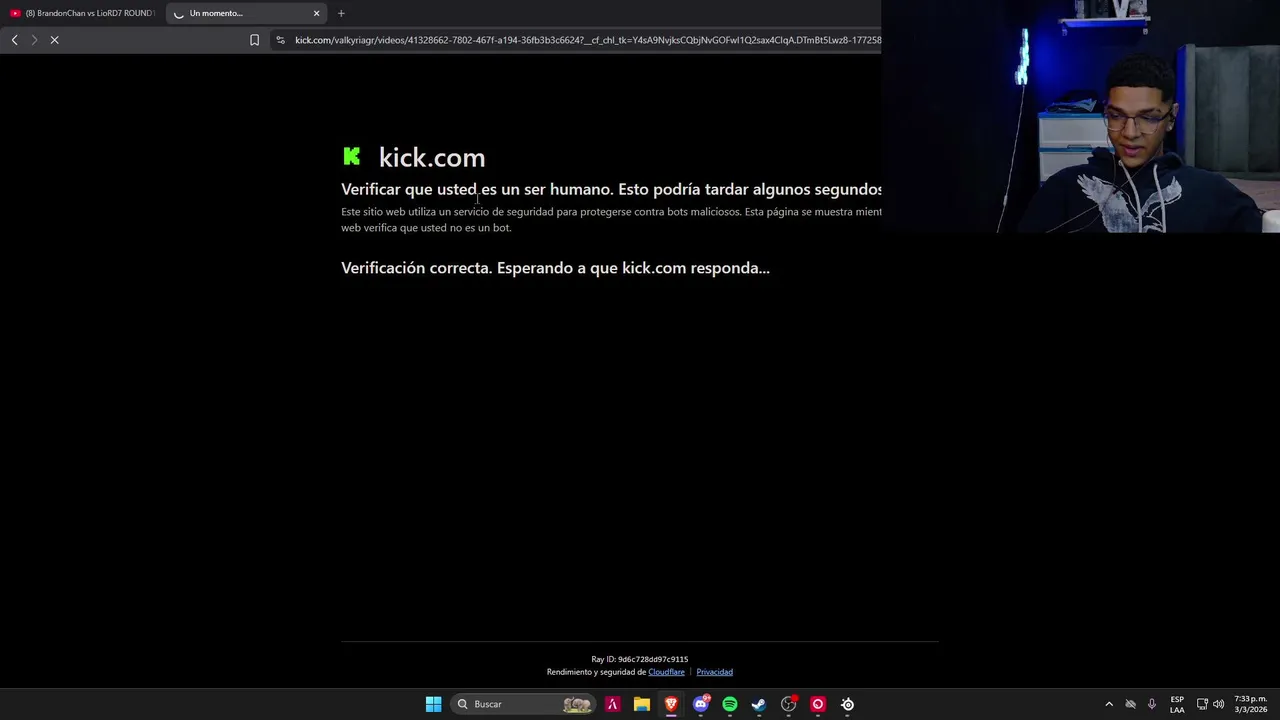Select the Ray ID text in footer
Screen dimensions: 1280x720
point(639,659)
